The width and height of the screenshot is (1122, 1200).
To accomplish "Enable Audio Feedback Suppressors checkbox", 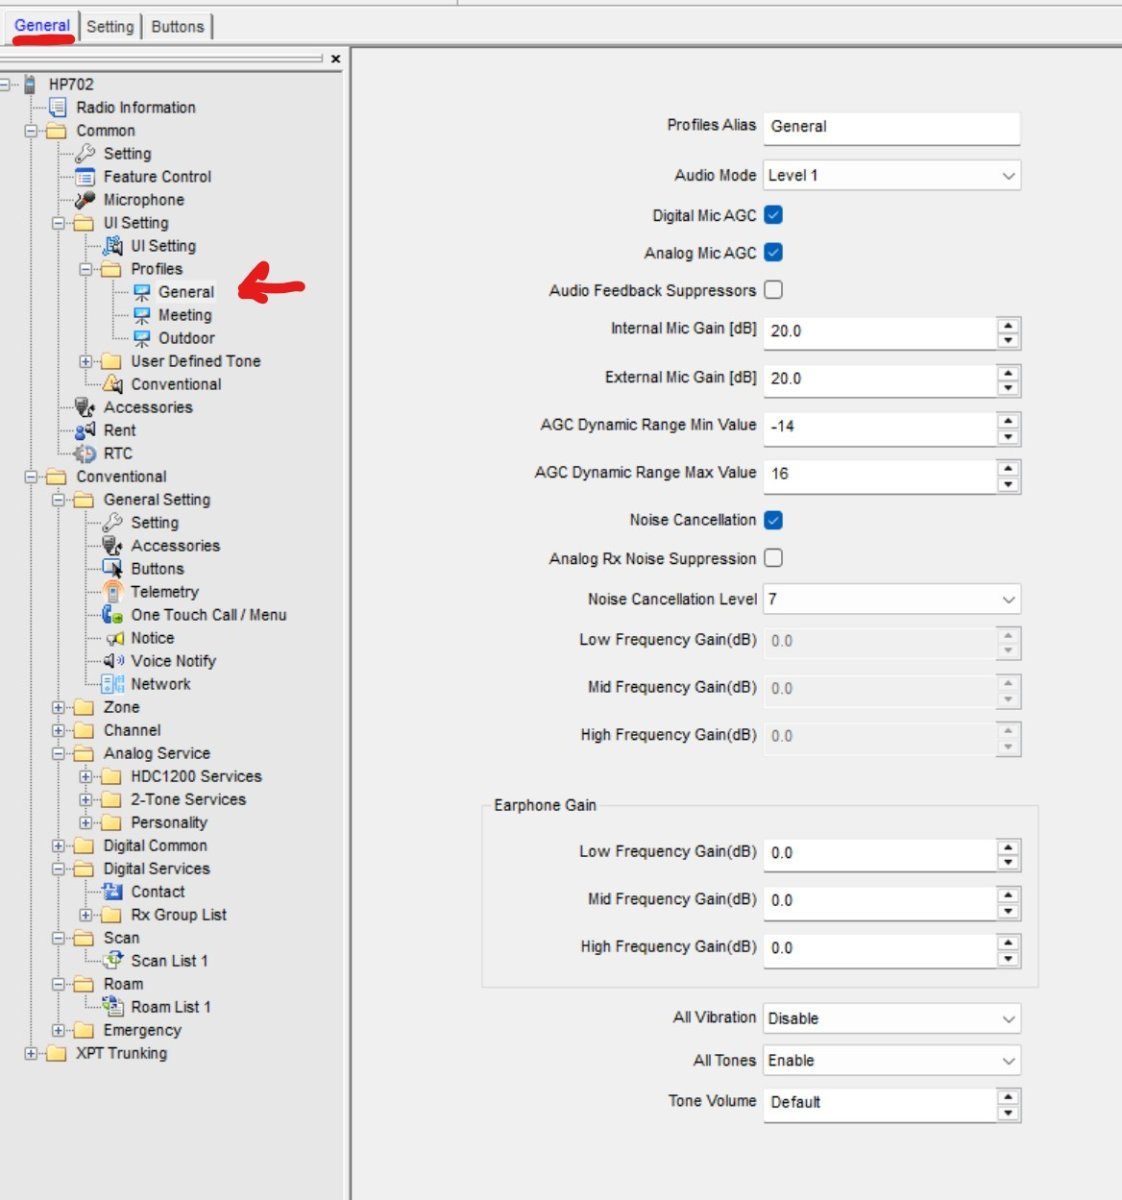I will (x=773, y=290).
